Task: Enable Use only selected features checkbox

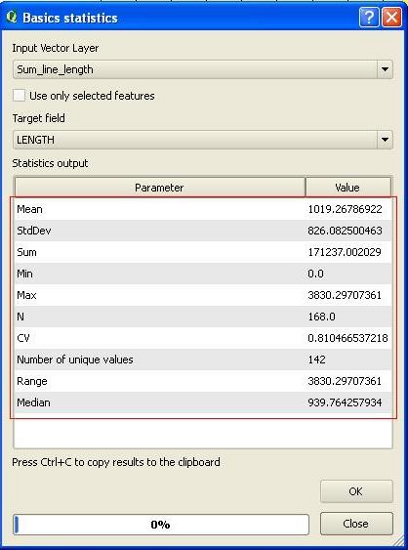Action: (x=19, y=95)
